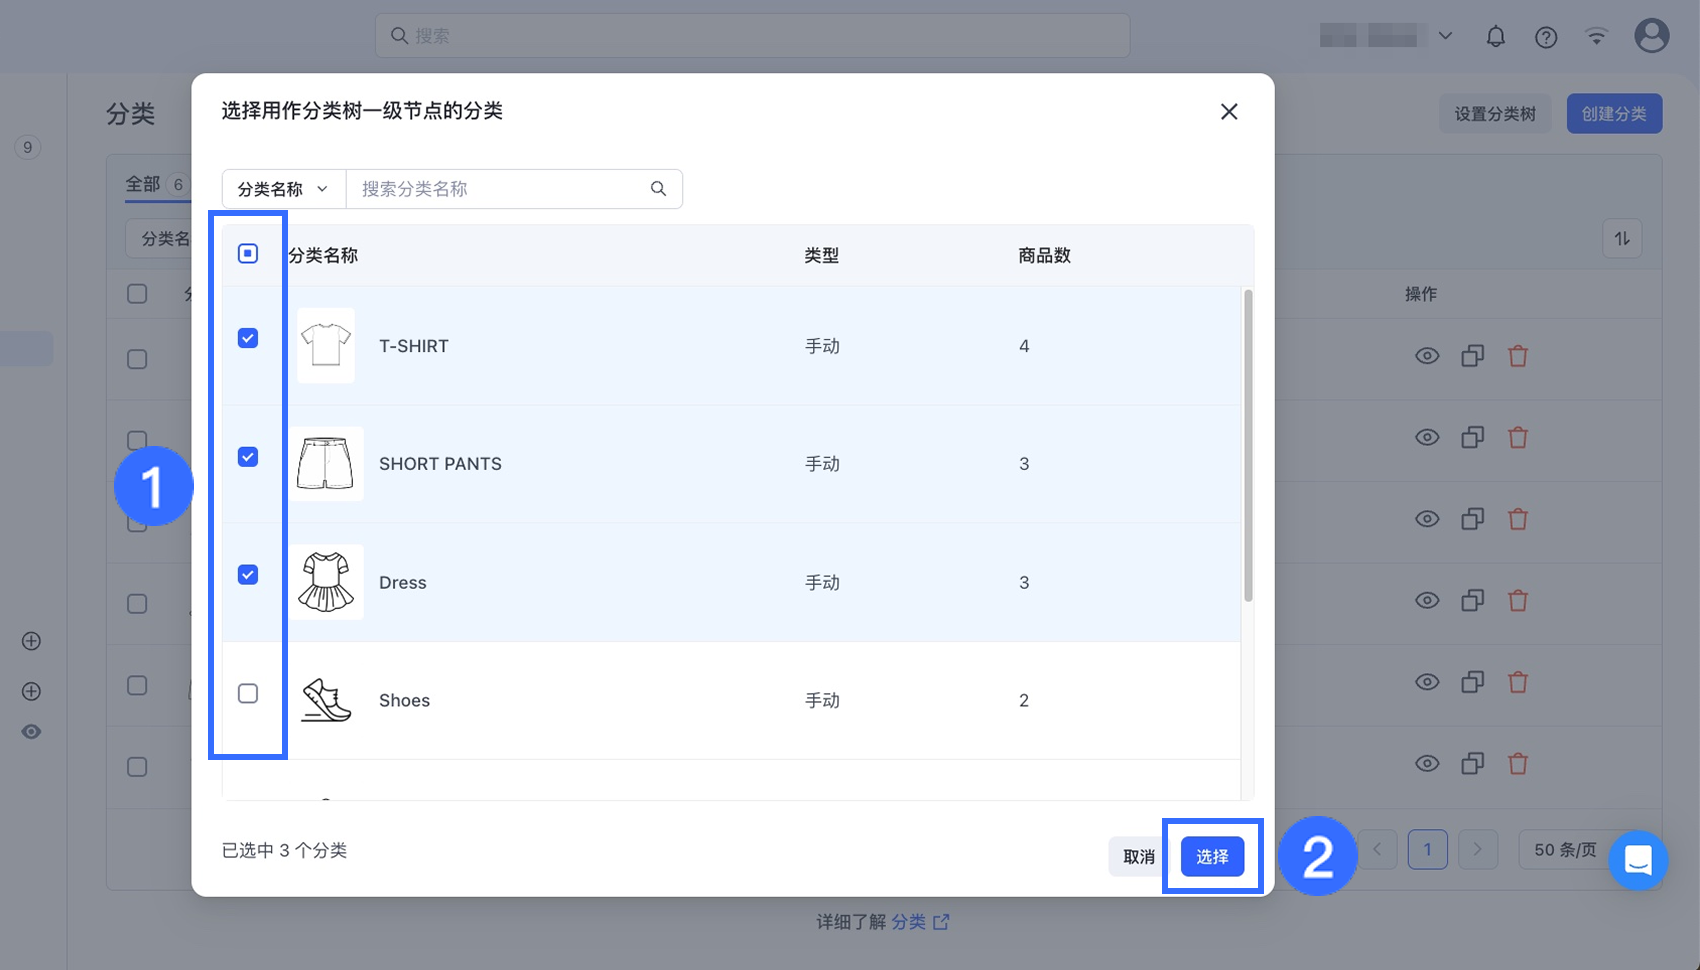The height and width of the screenshot is (970, 1700).
Task: Click the magnifier icon in dialog search
Action: tap(658, 189)
